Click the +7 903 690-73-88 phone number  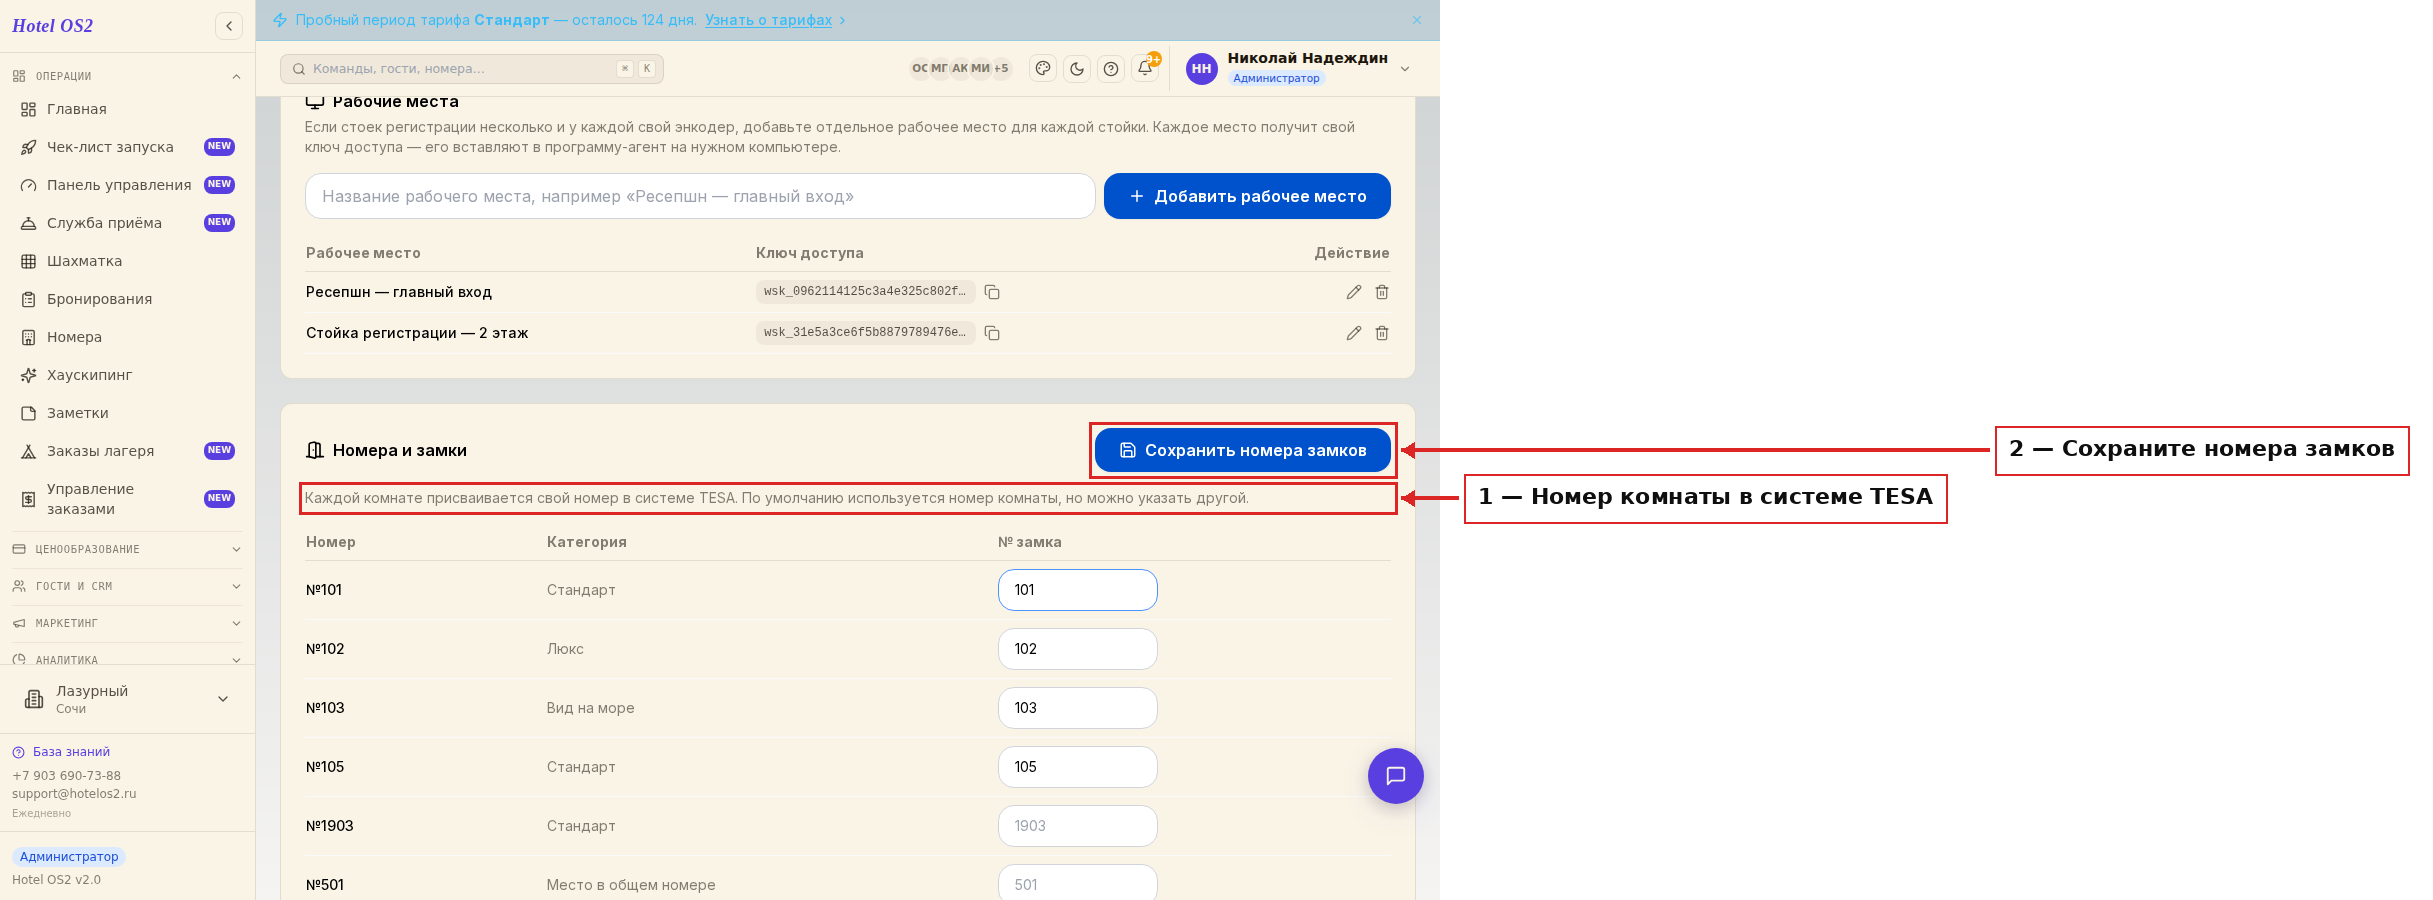(x=66, y=776)
